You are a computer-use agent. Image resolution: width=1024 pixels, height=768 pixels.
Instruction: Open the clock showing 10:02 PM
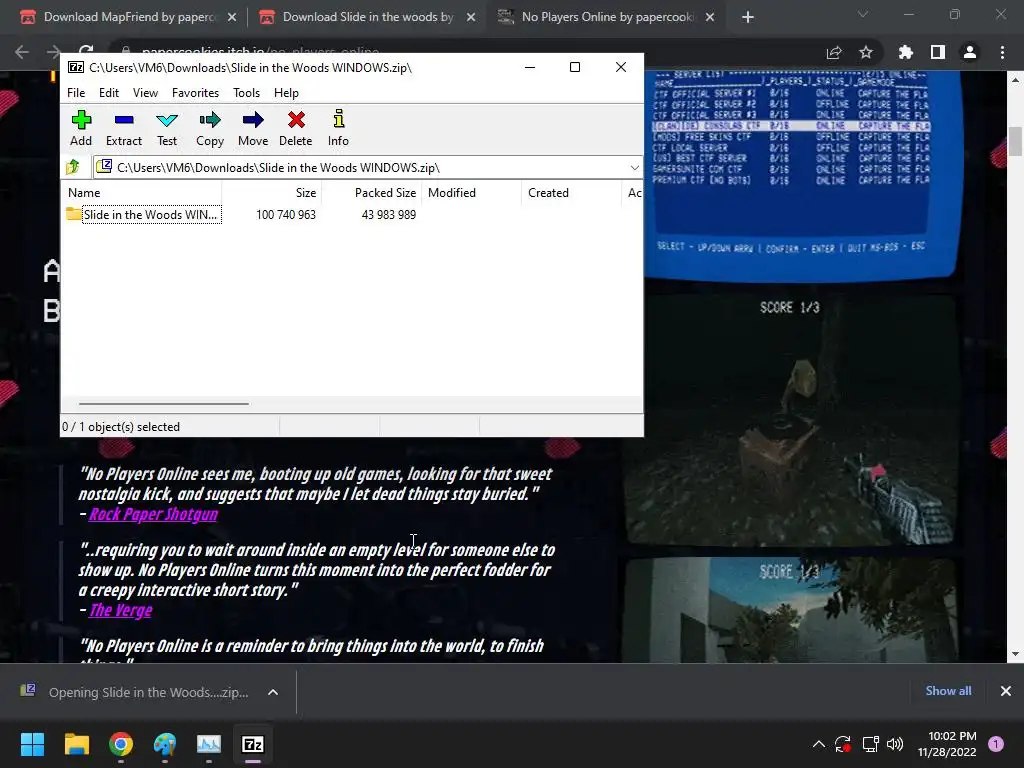946,744
